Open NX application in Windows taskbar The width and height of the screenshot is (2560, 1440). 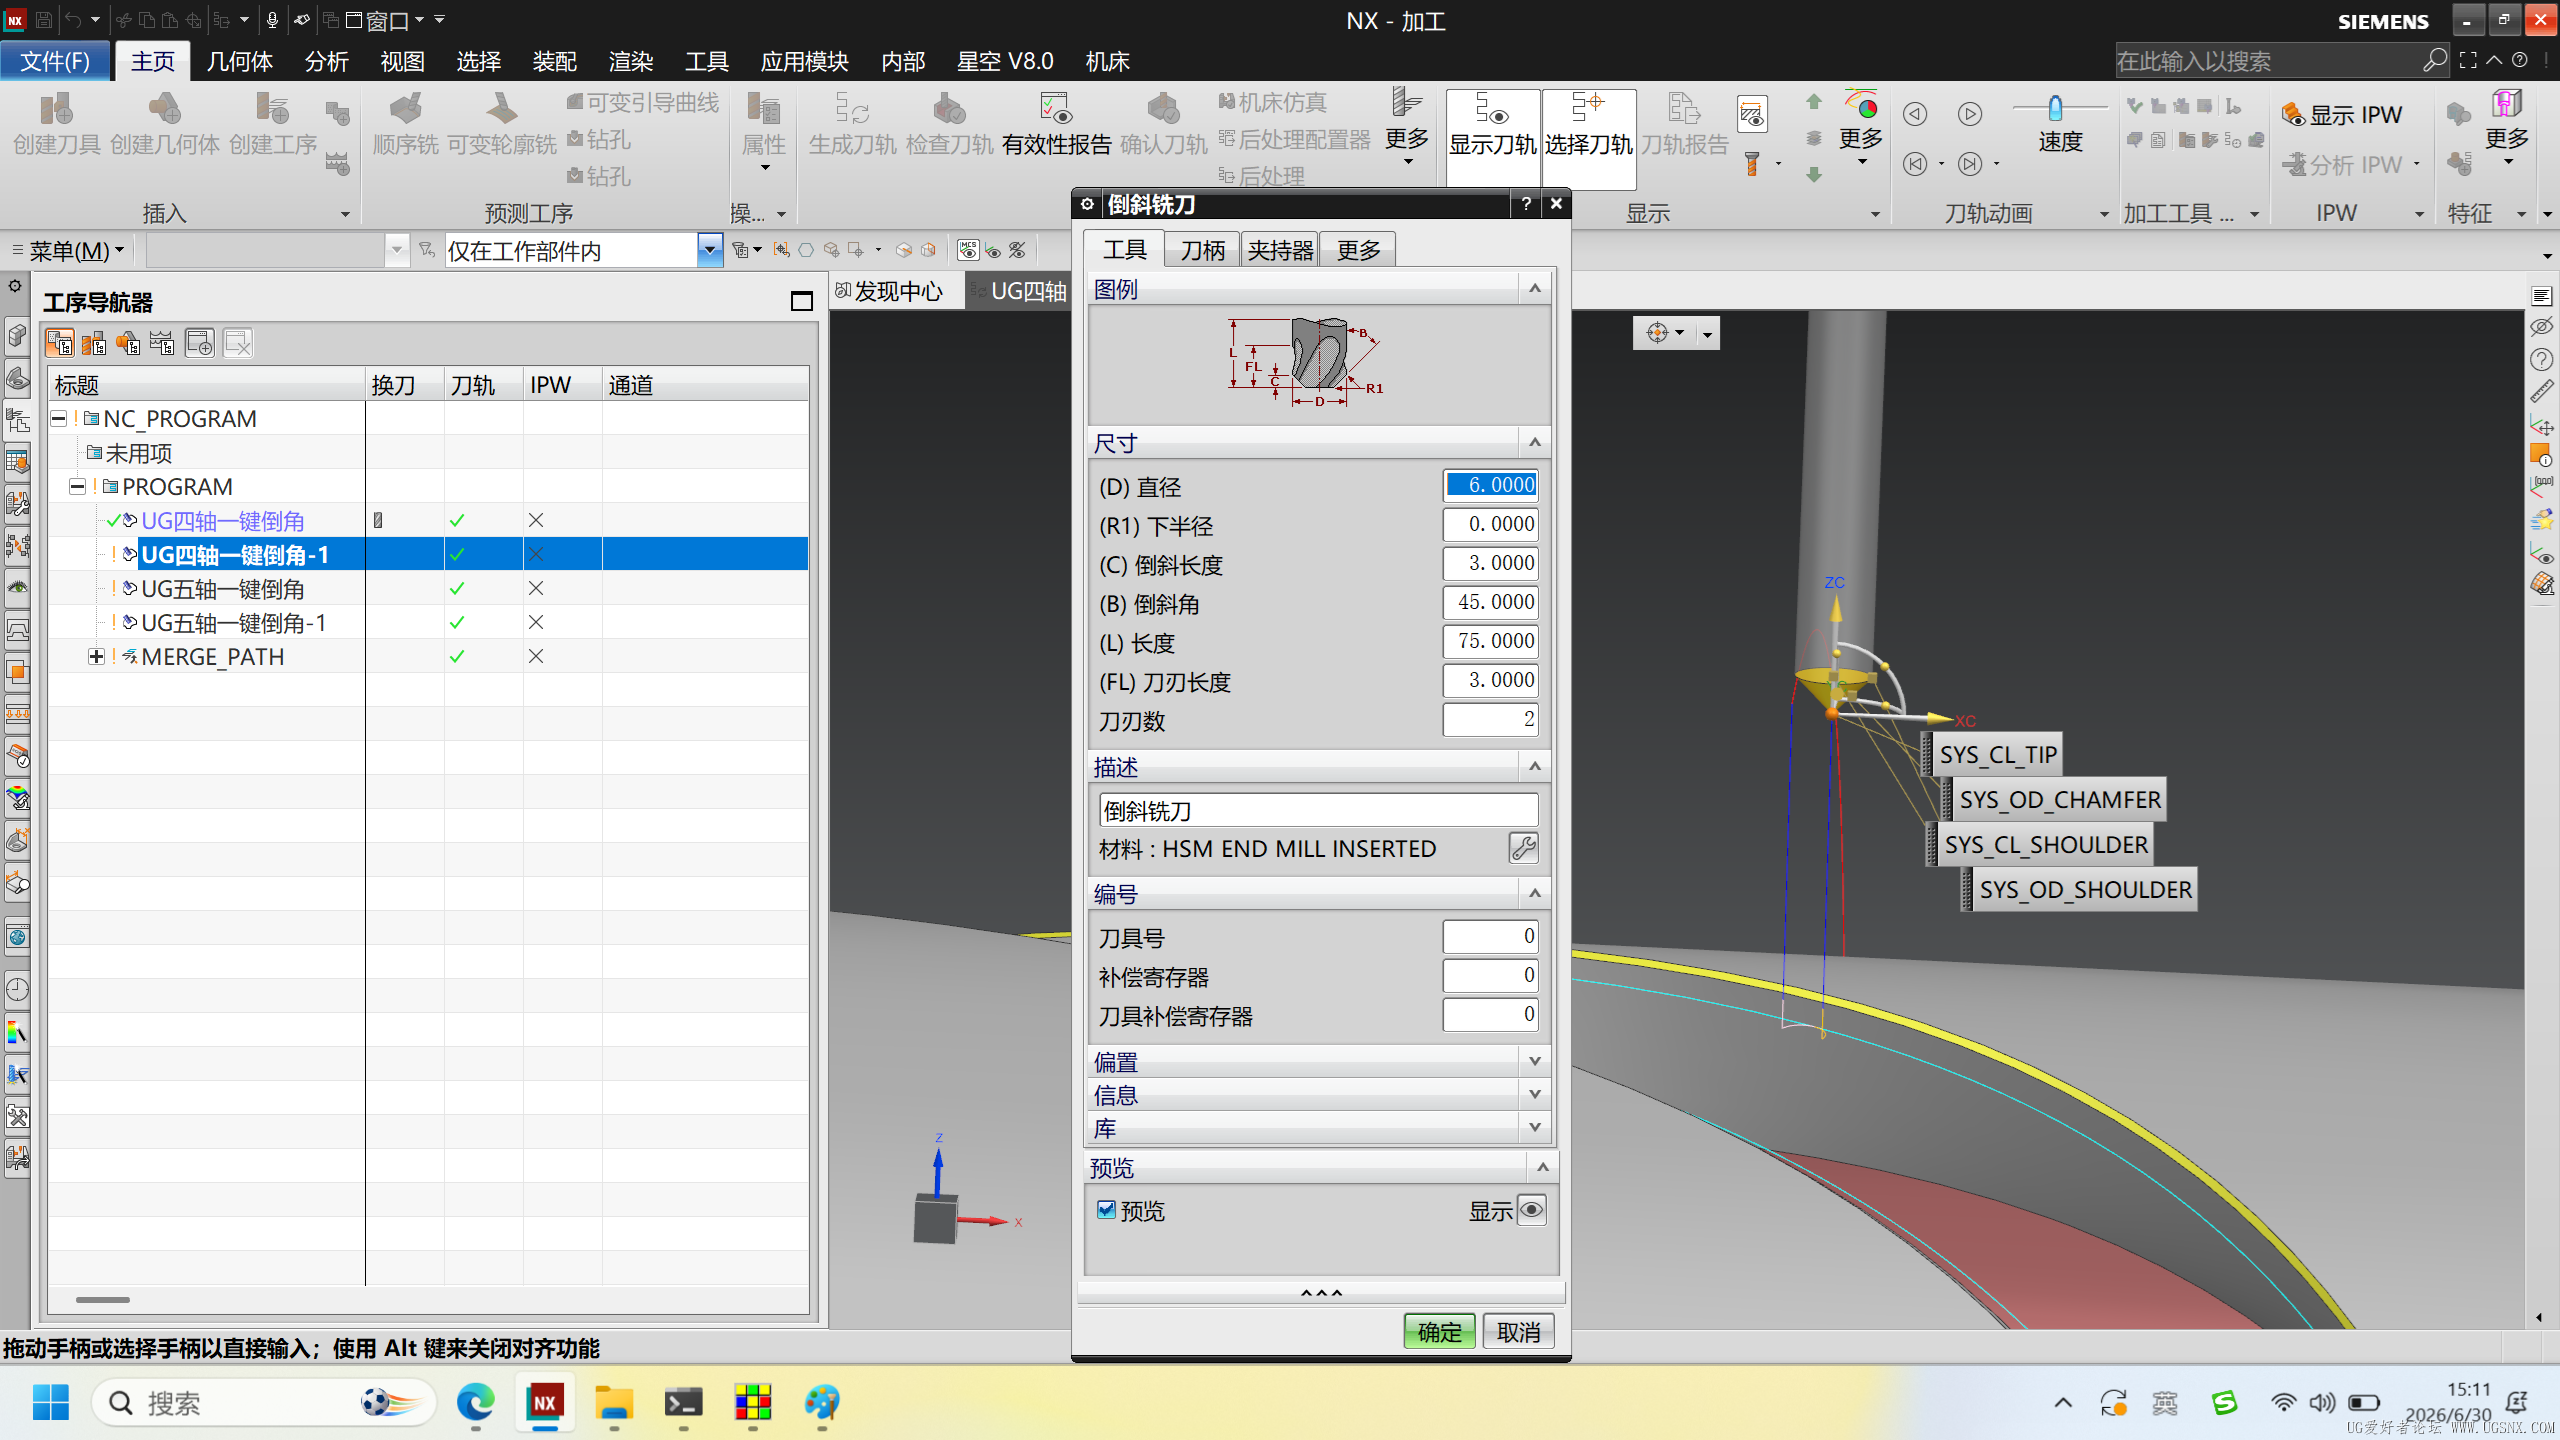click(x=545, y=1403)
